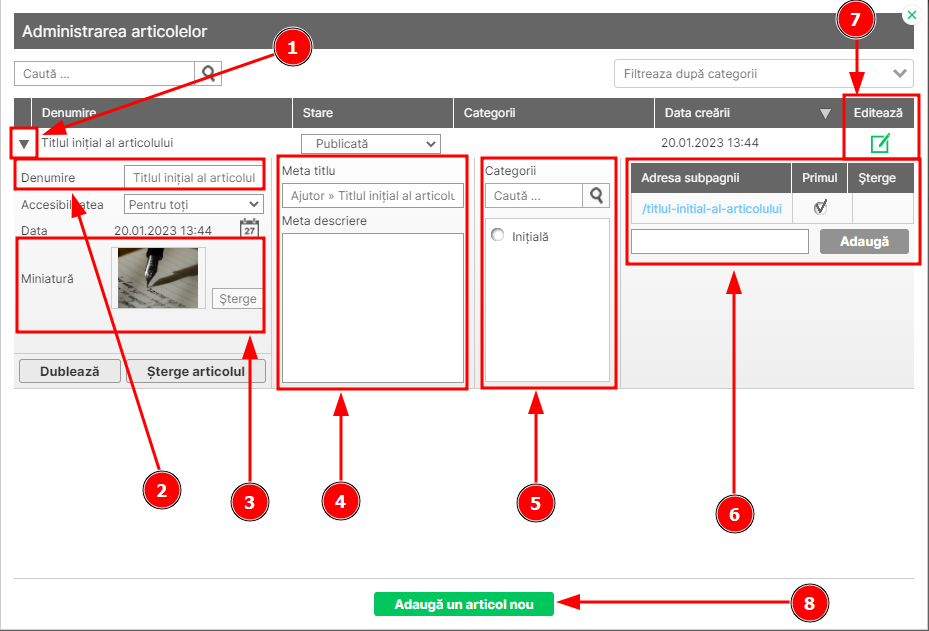This screenshot has width=929, height=631.
Task: Click the main search magnifier icon
Action: [x=208, y=73]
